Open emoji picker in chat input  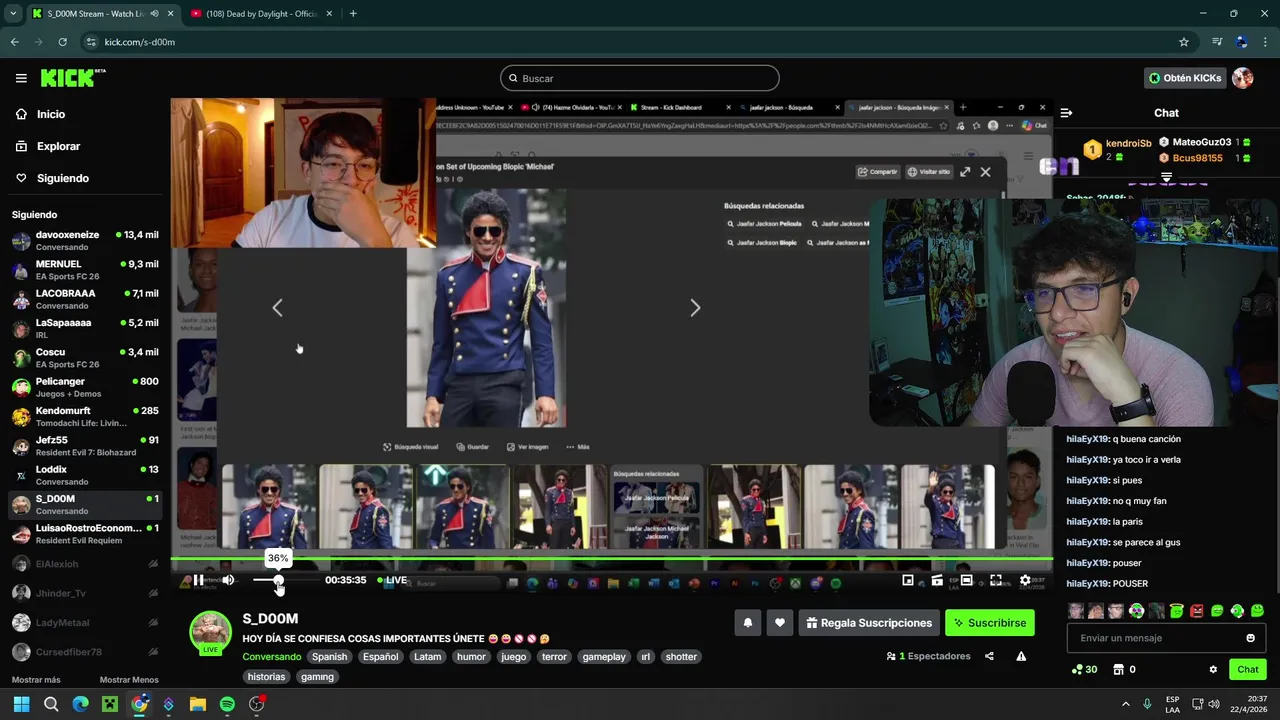click(1250, 638)
